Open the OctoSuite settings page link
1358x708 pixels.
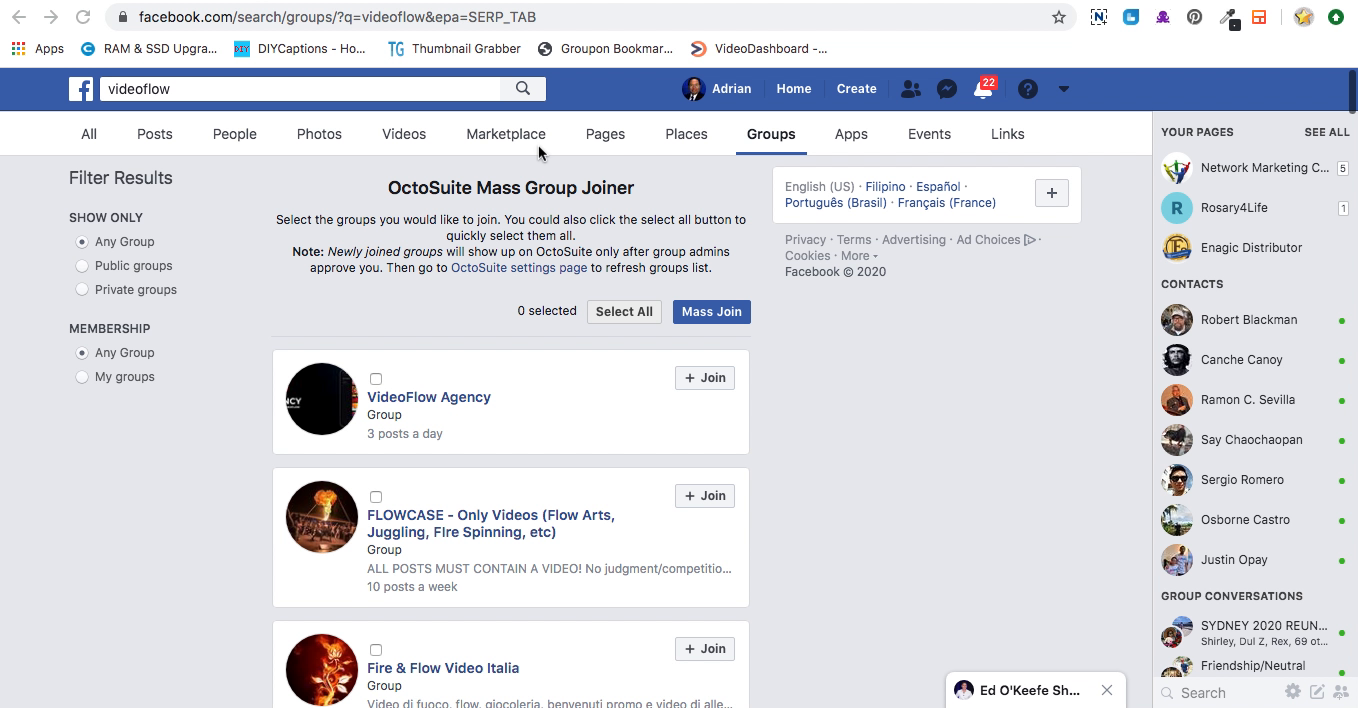point(519,268)
